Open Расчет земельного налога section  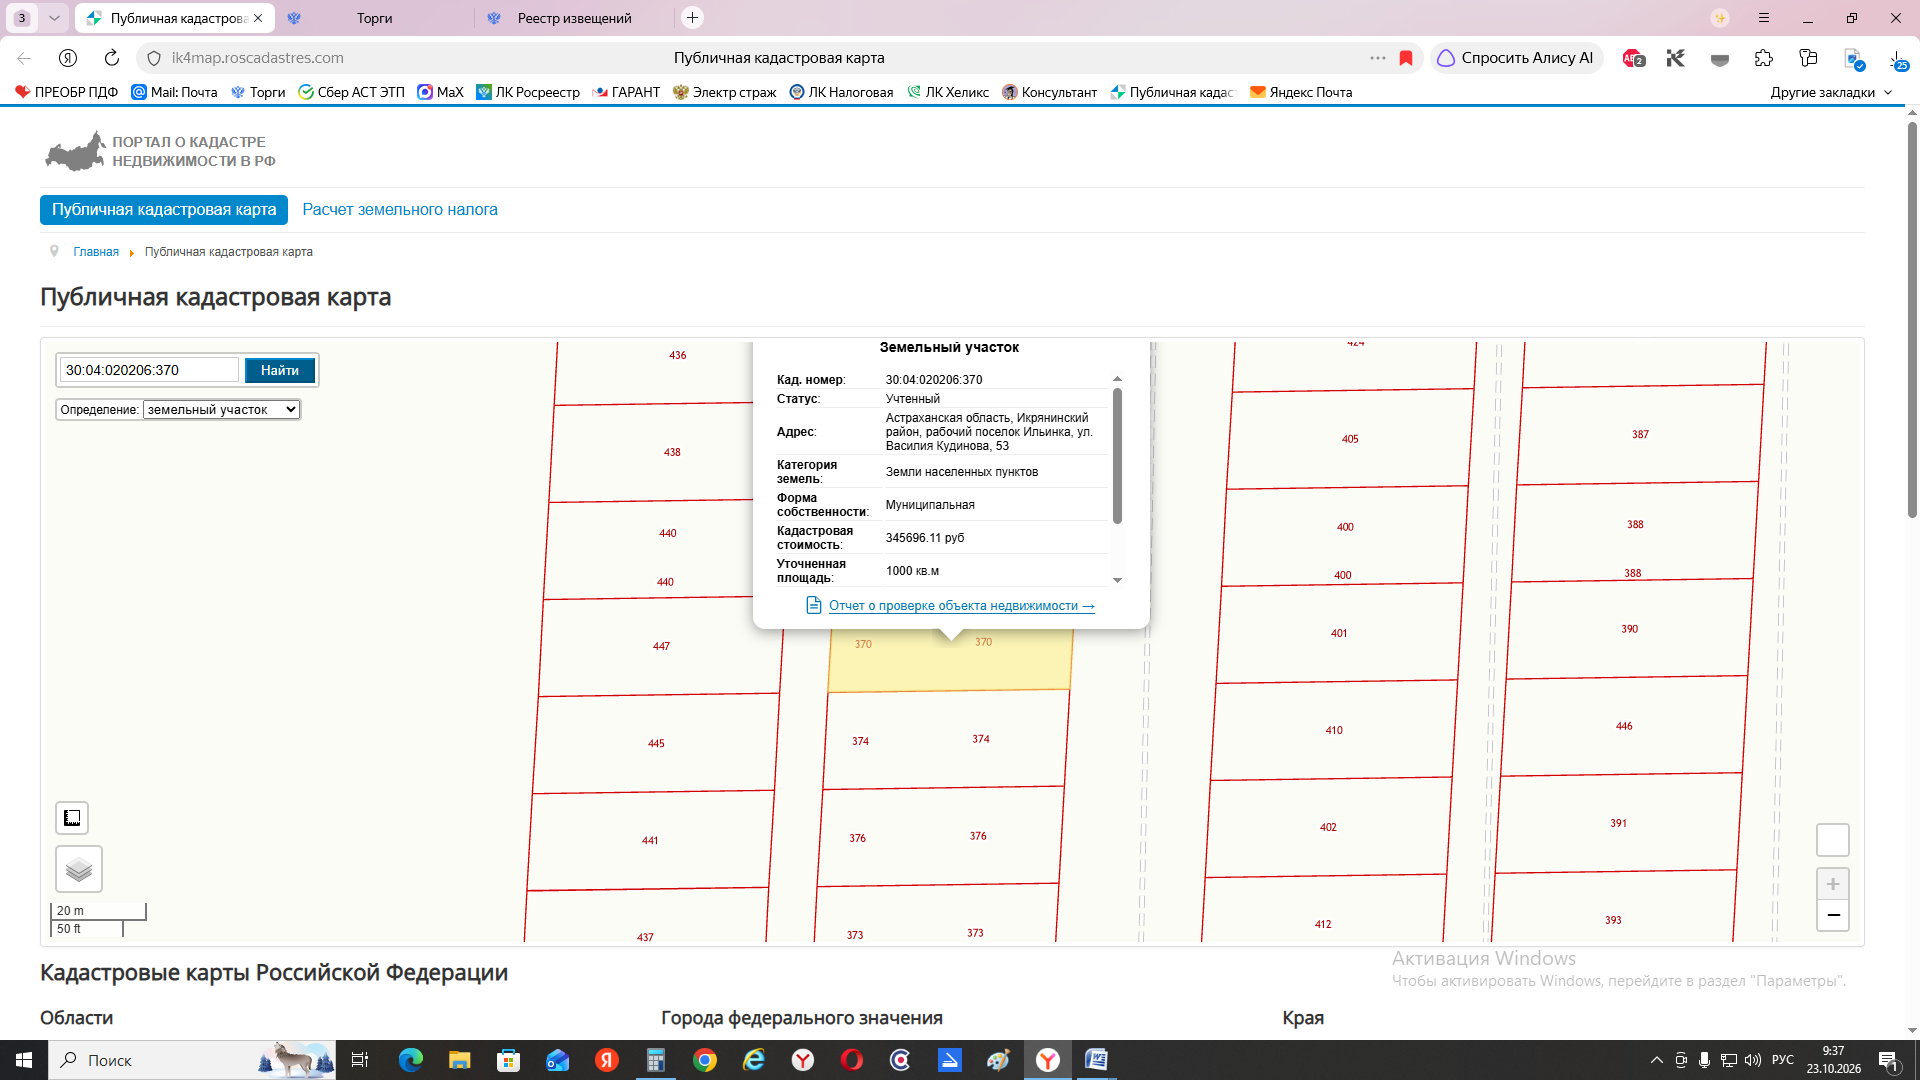tap(400, 210)
